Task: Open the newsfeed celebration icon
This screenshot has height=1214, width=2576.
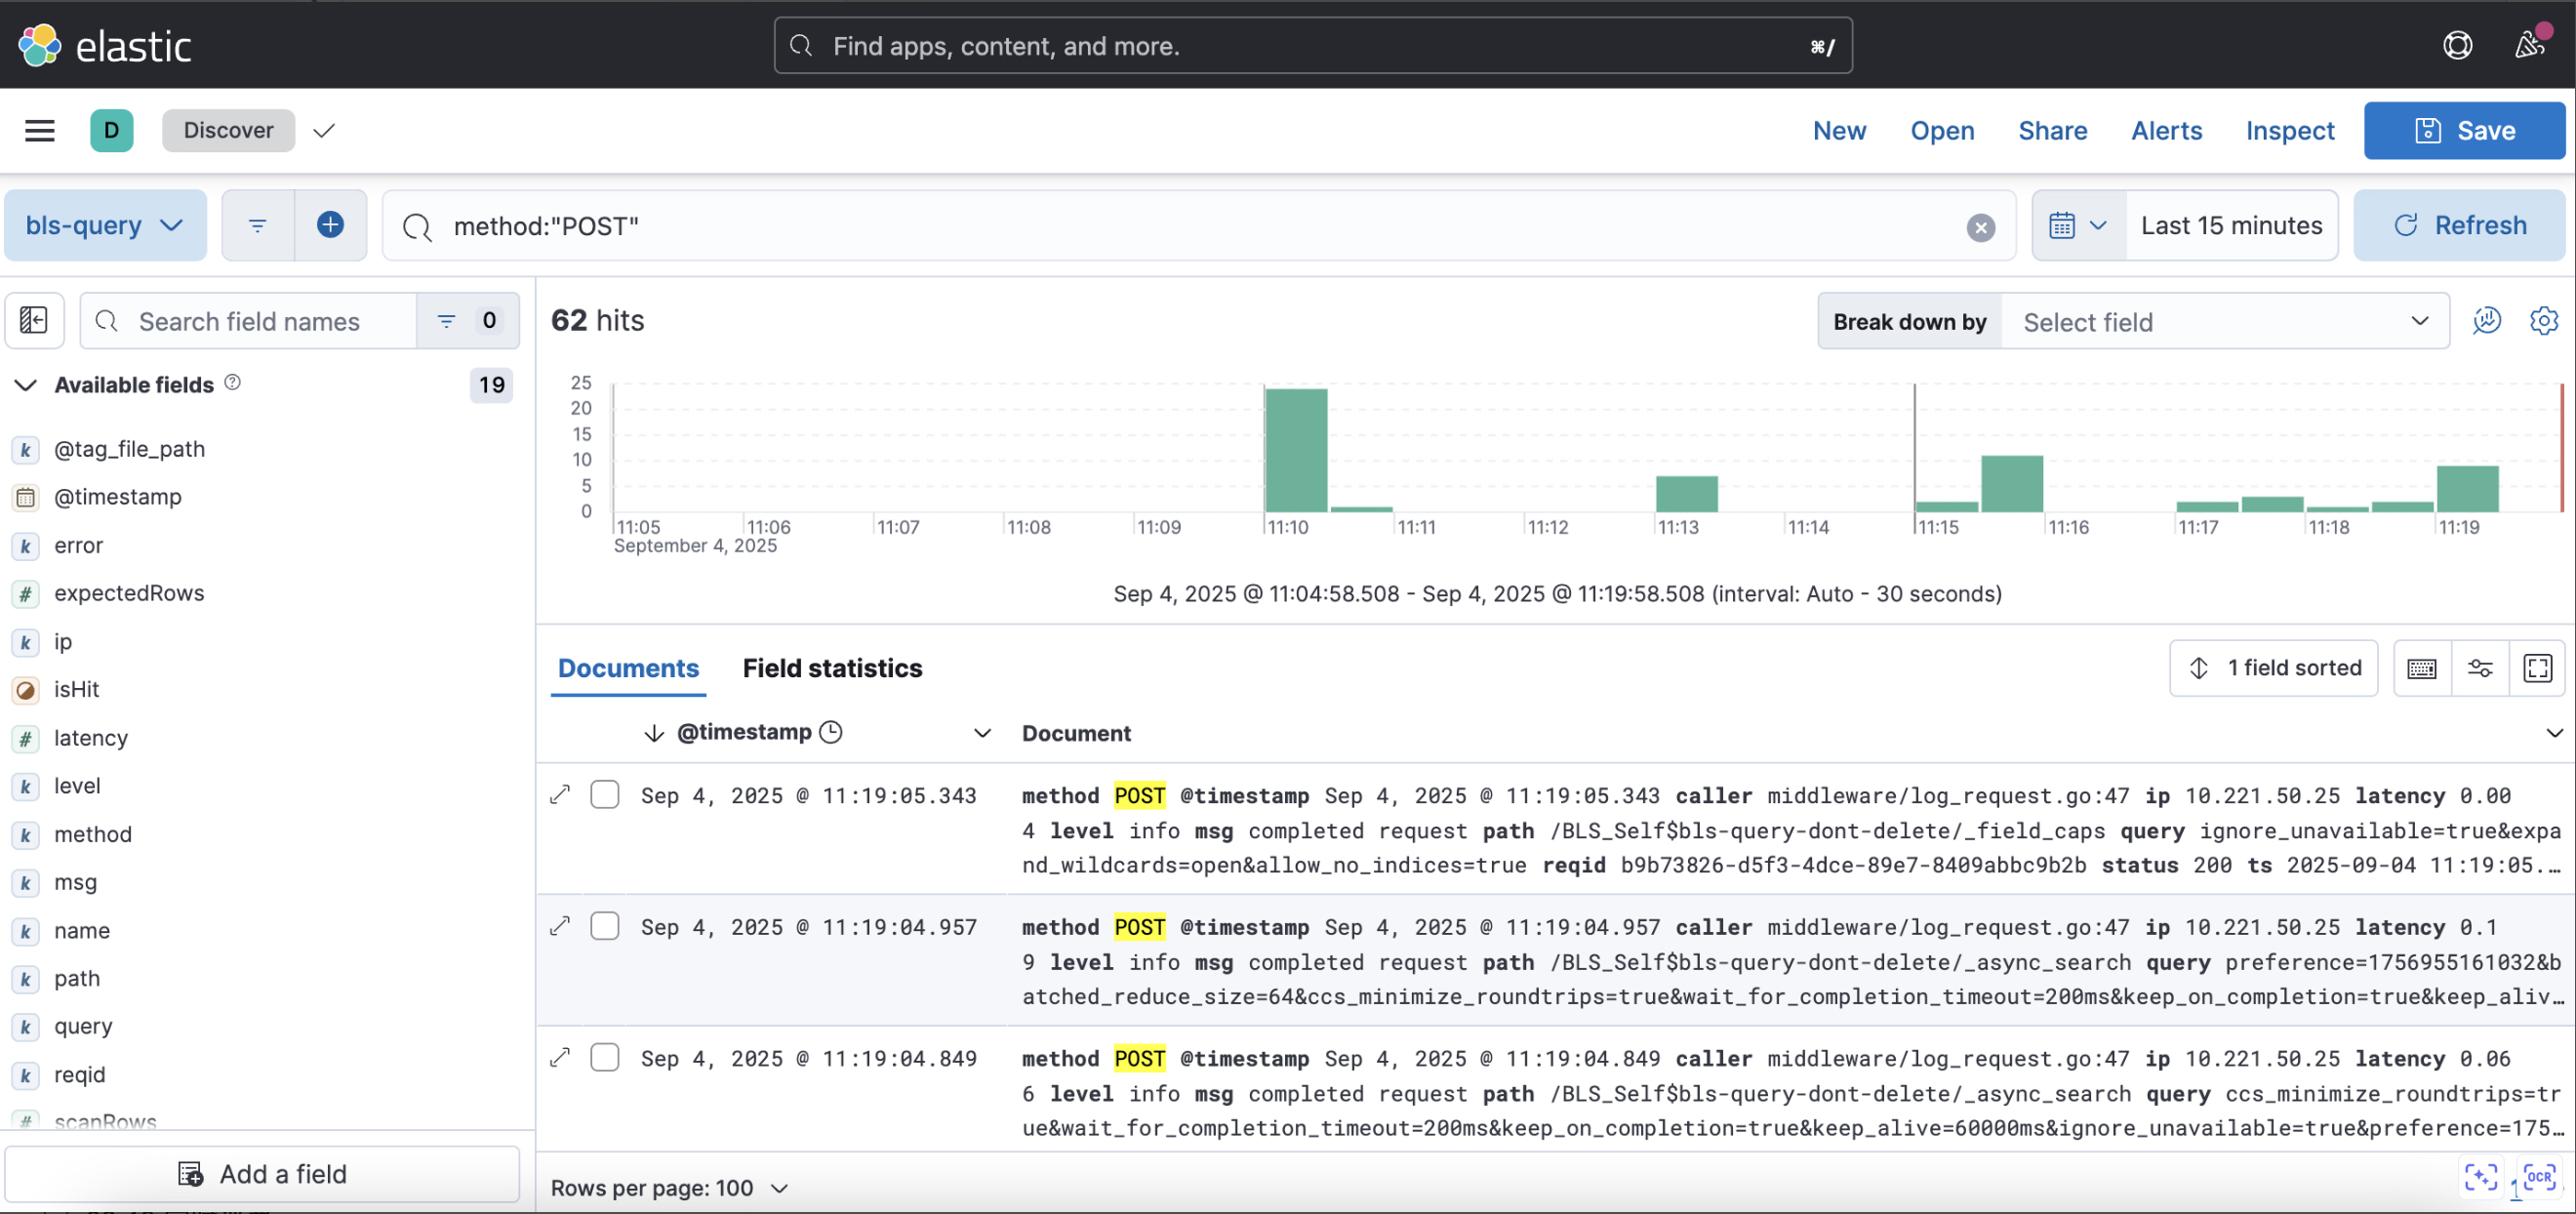Action: click(x=2530, y=45)
